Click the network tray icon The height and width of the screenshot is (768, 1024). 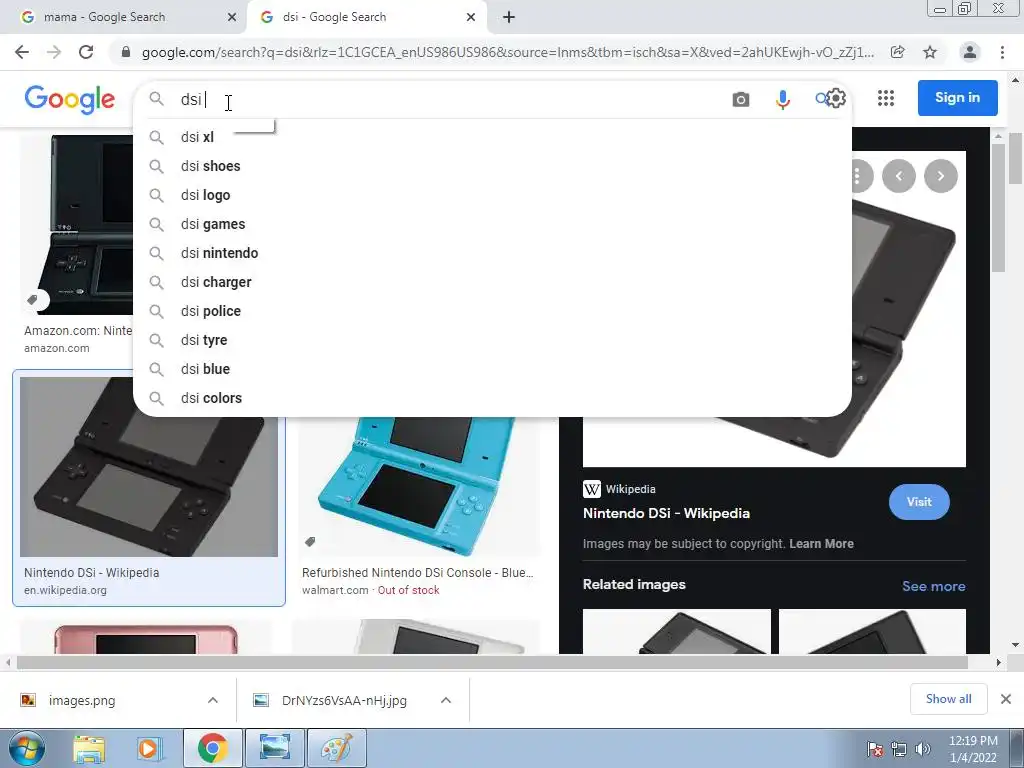tap(899, 749)
